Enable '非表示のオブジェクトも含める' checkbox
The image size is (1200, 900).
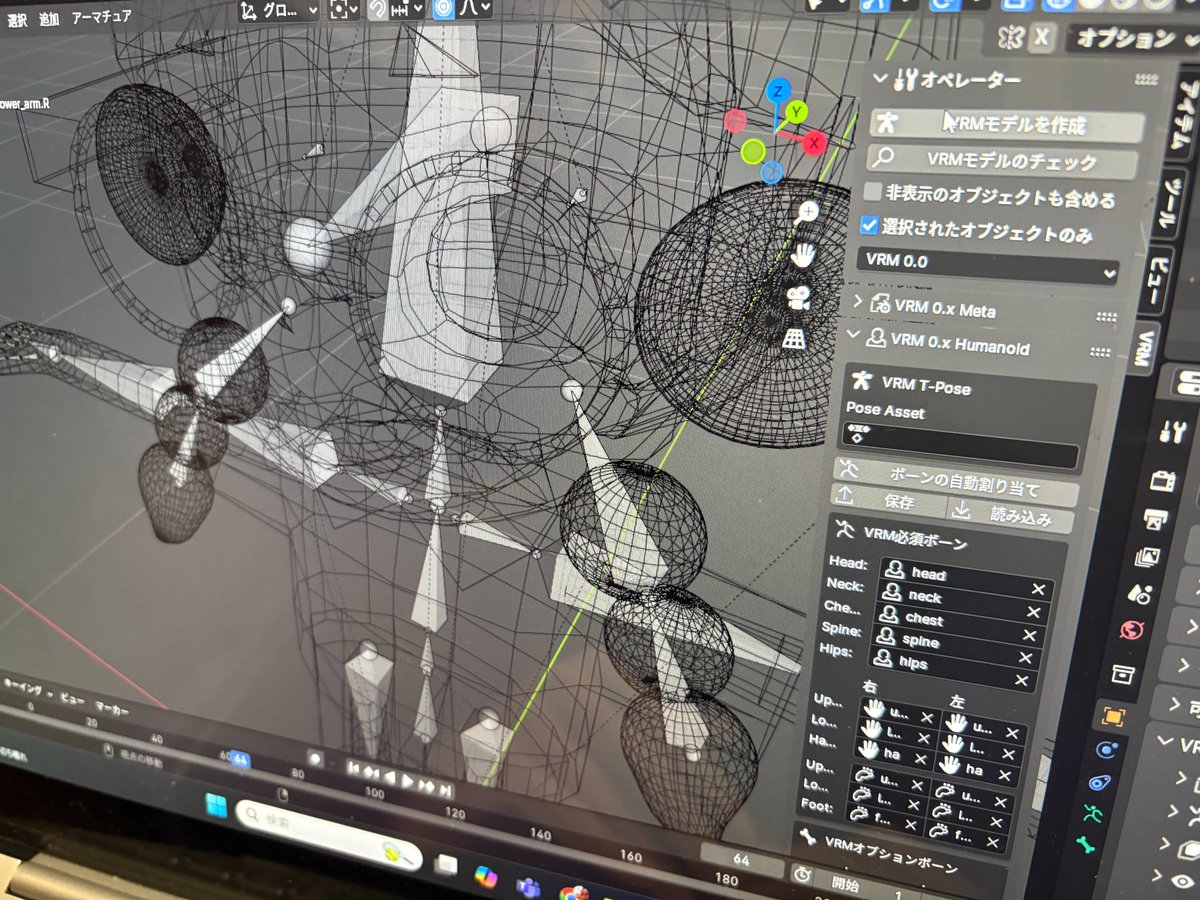point(873,192)
